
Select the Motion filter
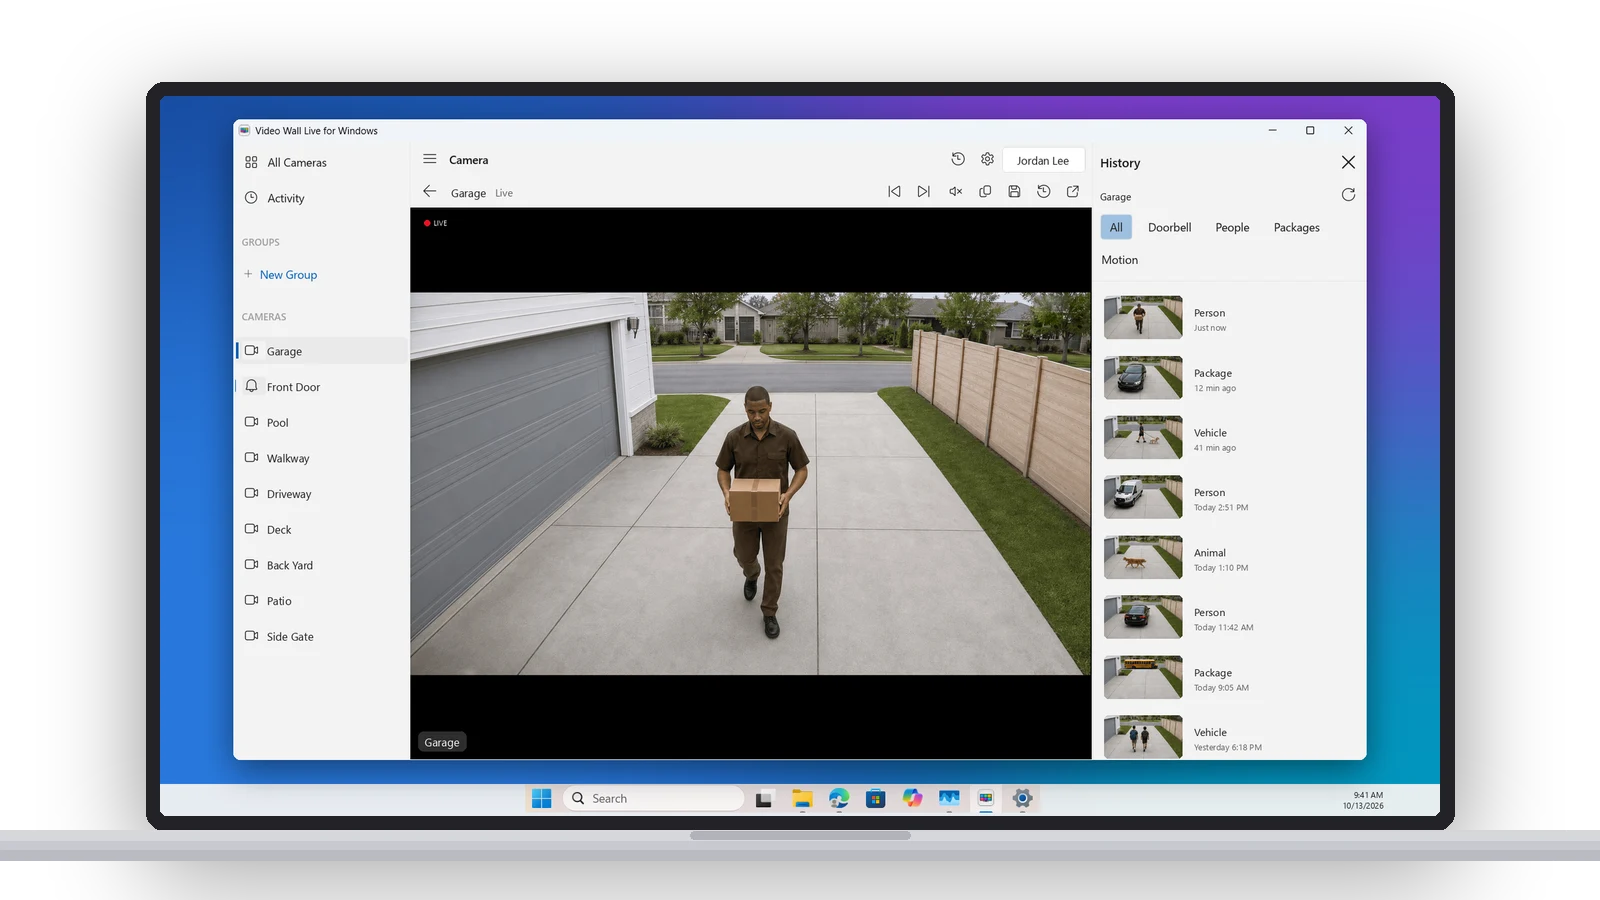[x=1120, y=260]
